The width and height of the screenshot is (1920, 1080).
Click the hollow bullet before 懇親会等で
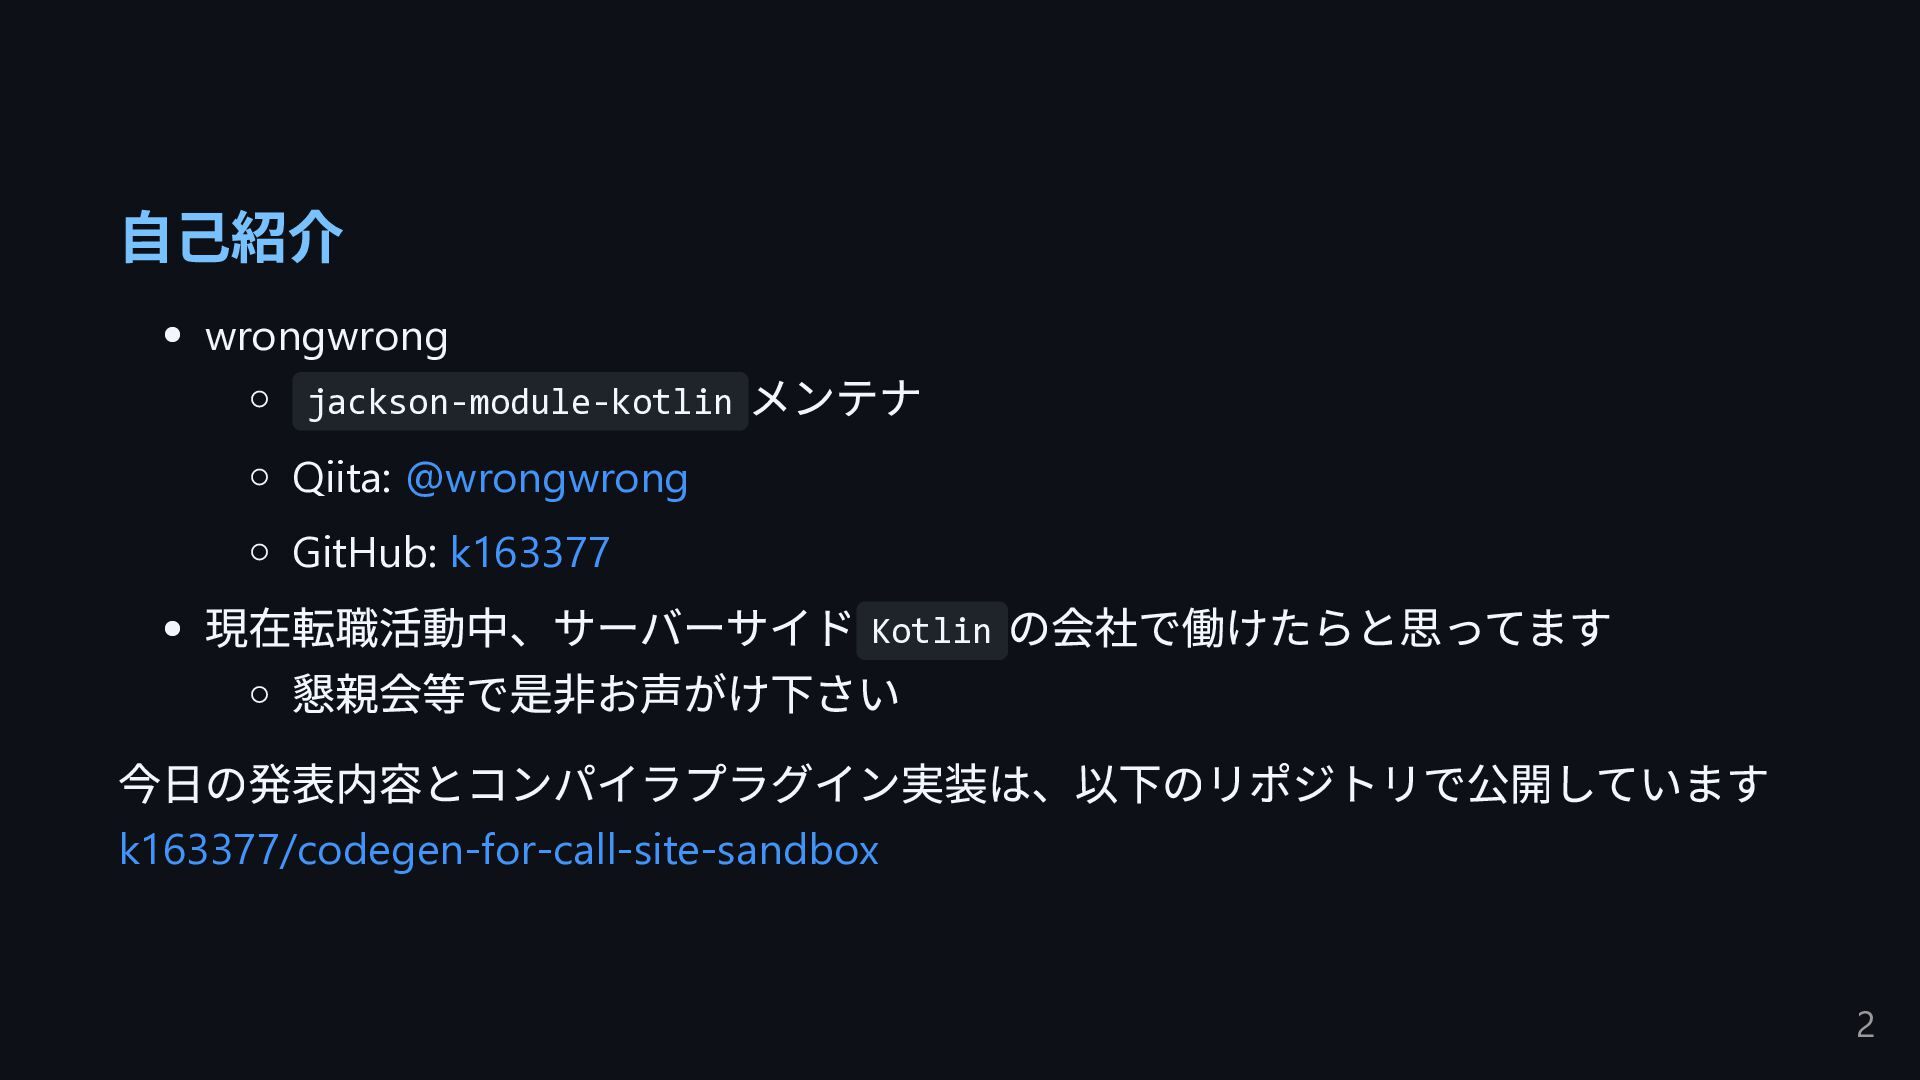(x=260, y=694)
